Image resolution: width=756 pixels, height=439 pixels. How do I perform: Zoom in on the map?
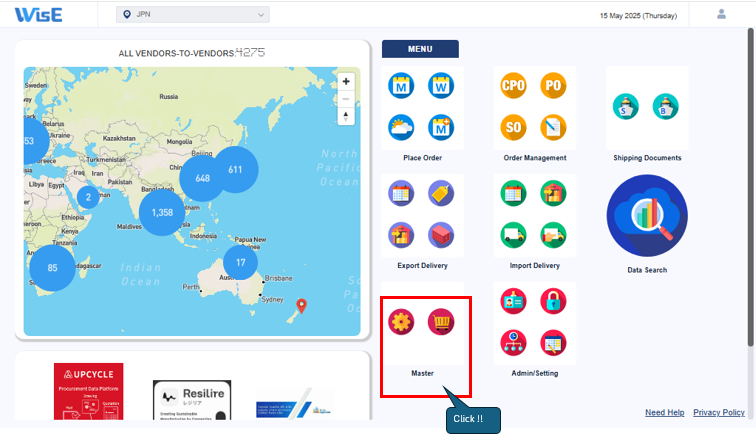[346, 81]
